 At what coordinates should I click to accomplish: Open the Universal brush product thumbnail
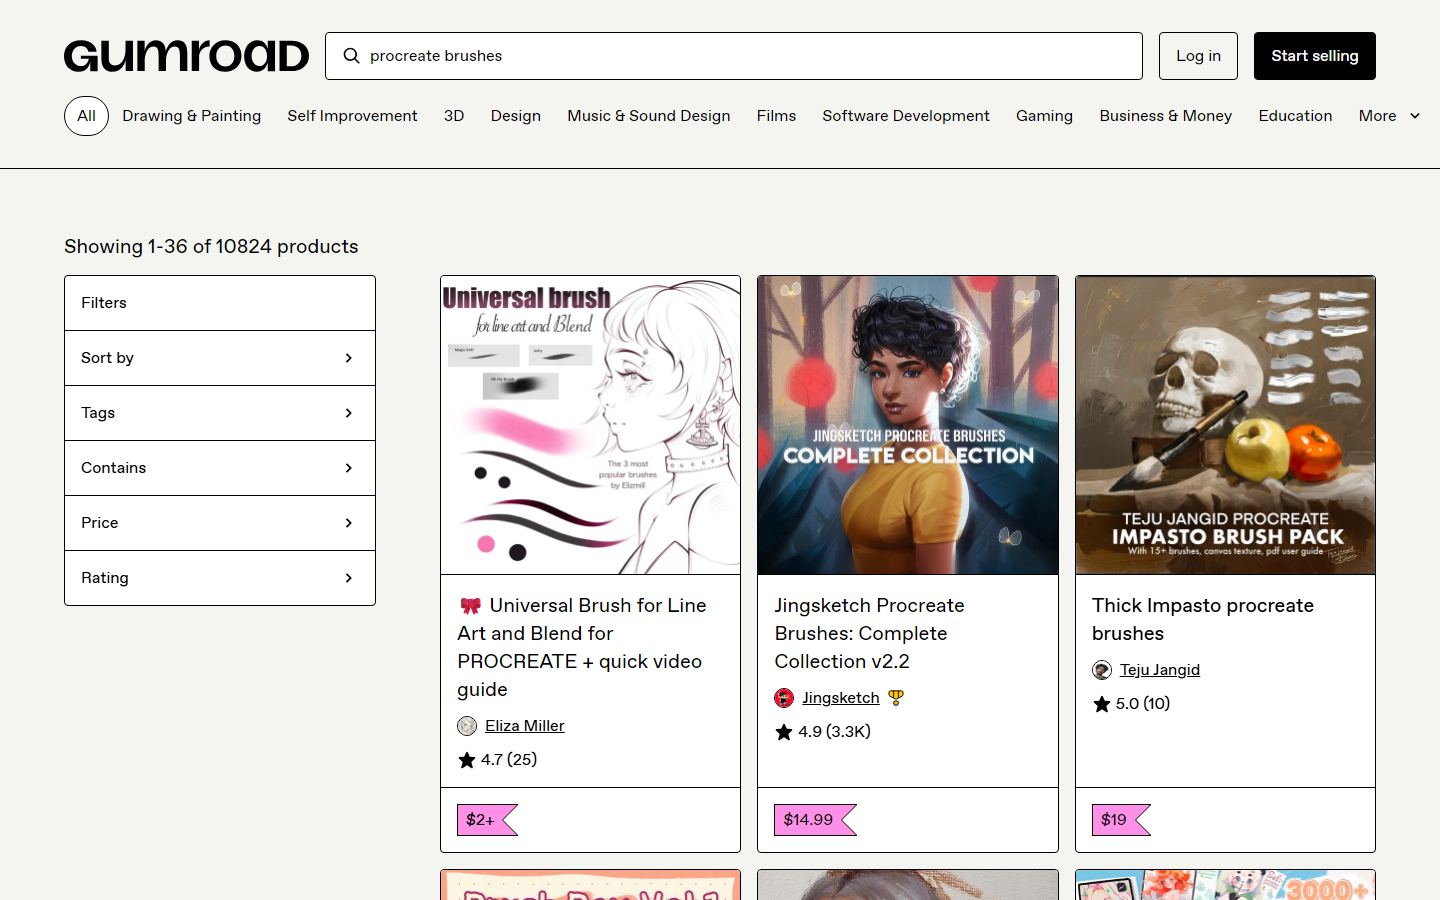[591, 425]
